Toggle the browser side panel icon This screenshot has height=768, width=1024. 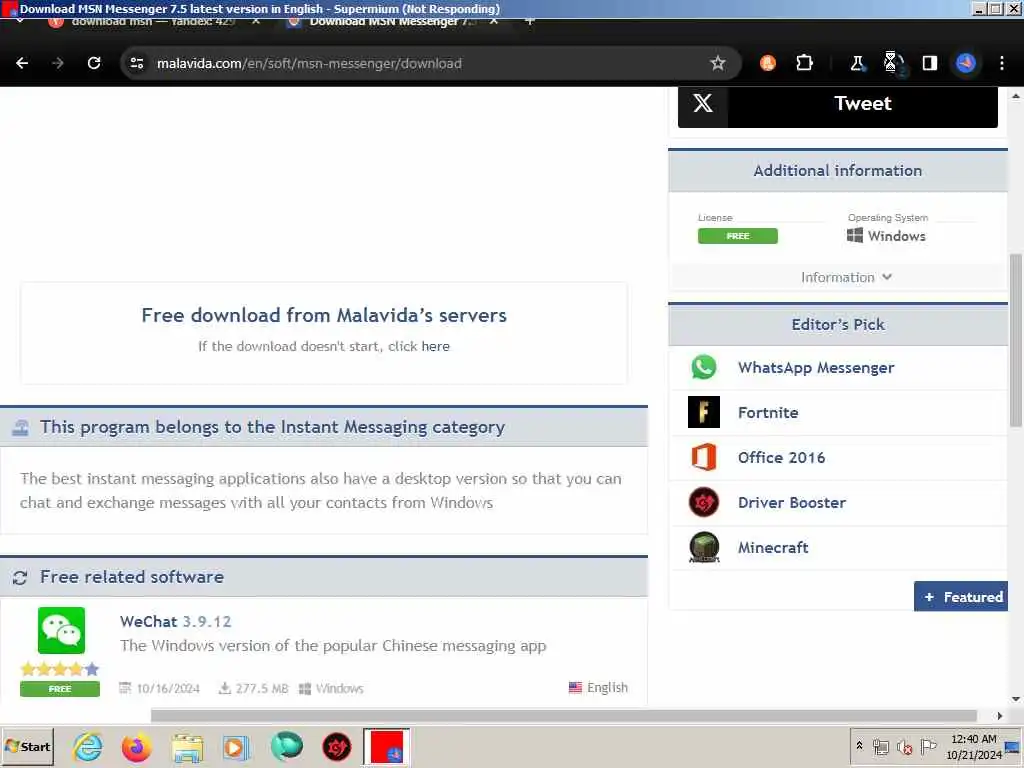[x=930, y=63]
